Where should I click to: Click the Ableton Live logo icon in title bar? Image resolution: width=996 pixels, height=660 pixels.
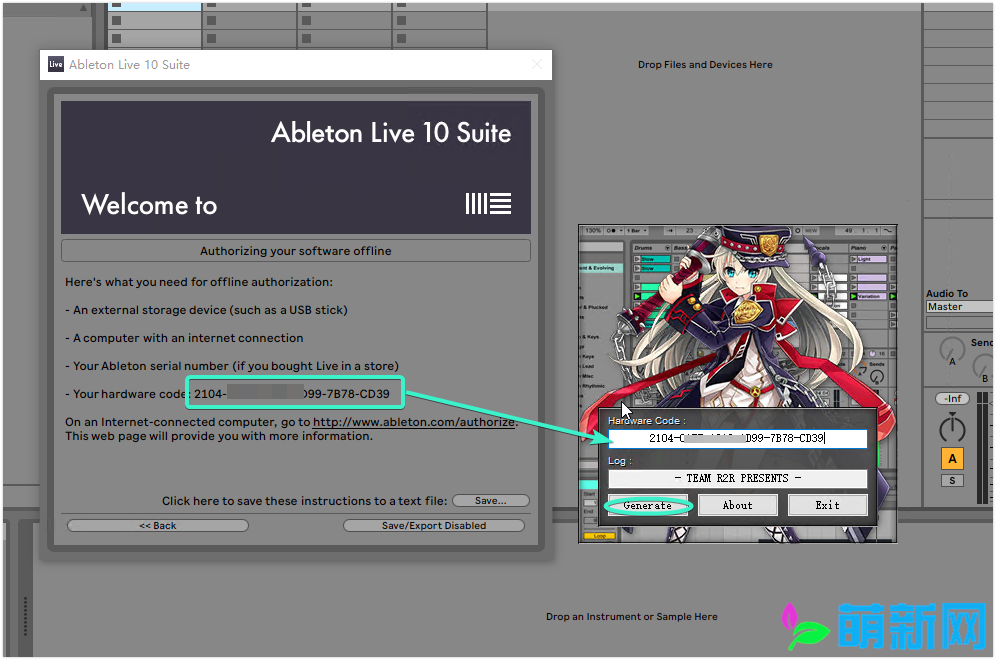tap(56, 64)
